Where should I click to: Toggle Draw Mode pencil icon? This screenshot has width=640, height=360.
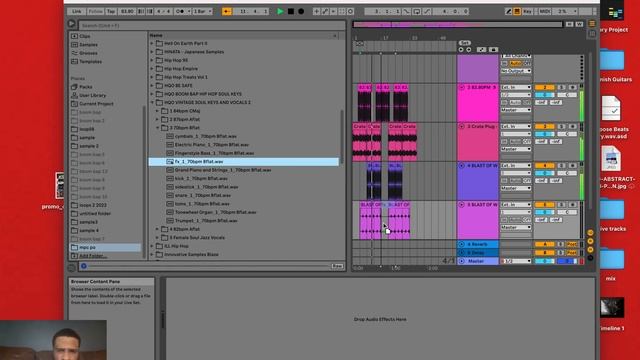pyautogui.click(x=509, y=11)
